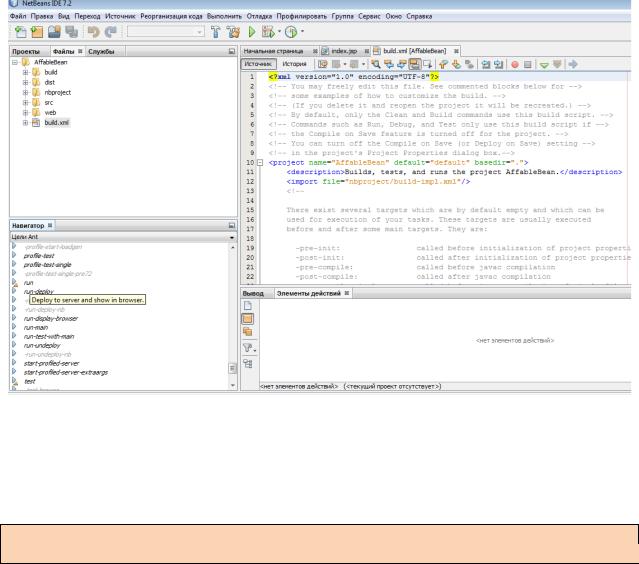Click the Clean and Build icon
This screenshot has width=639, height=564.
234,32
